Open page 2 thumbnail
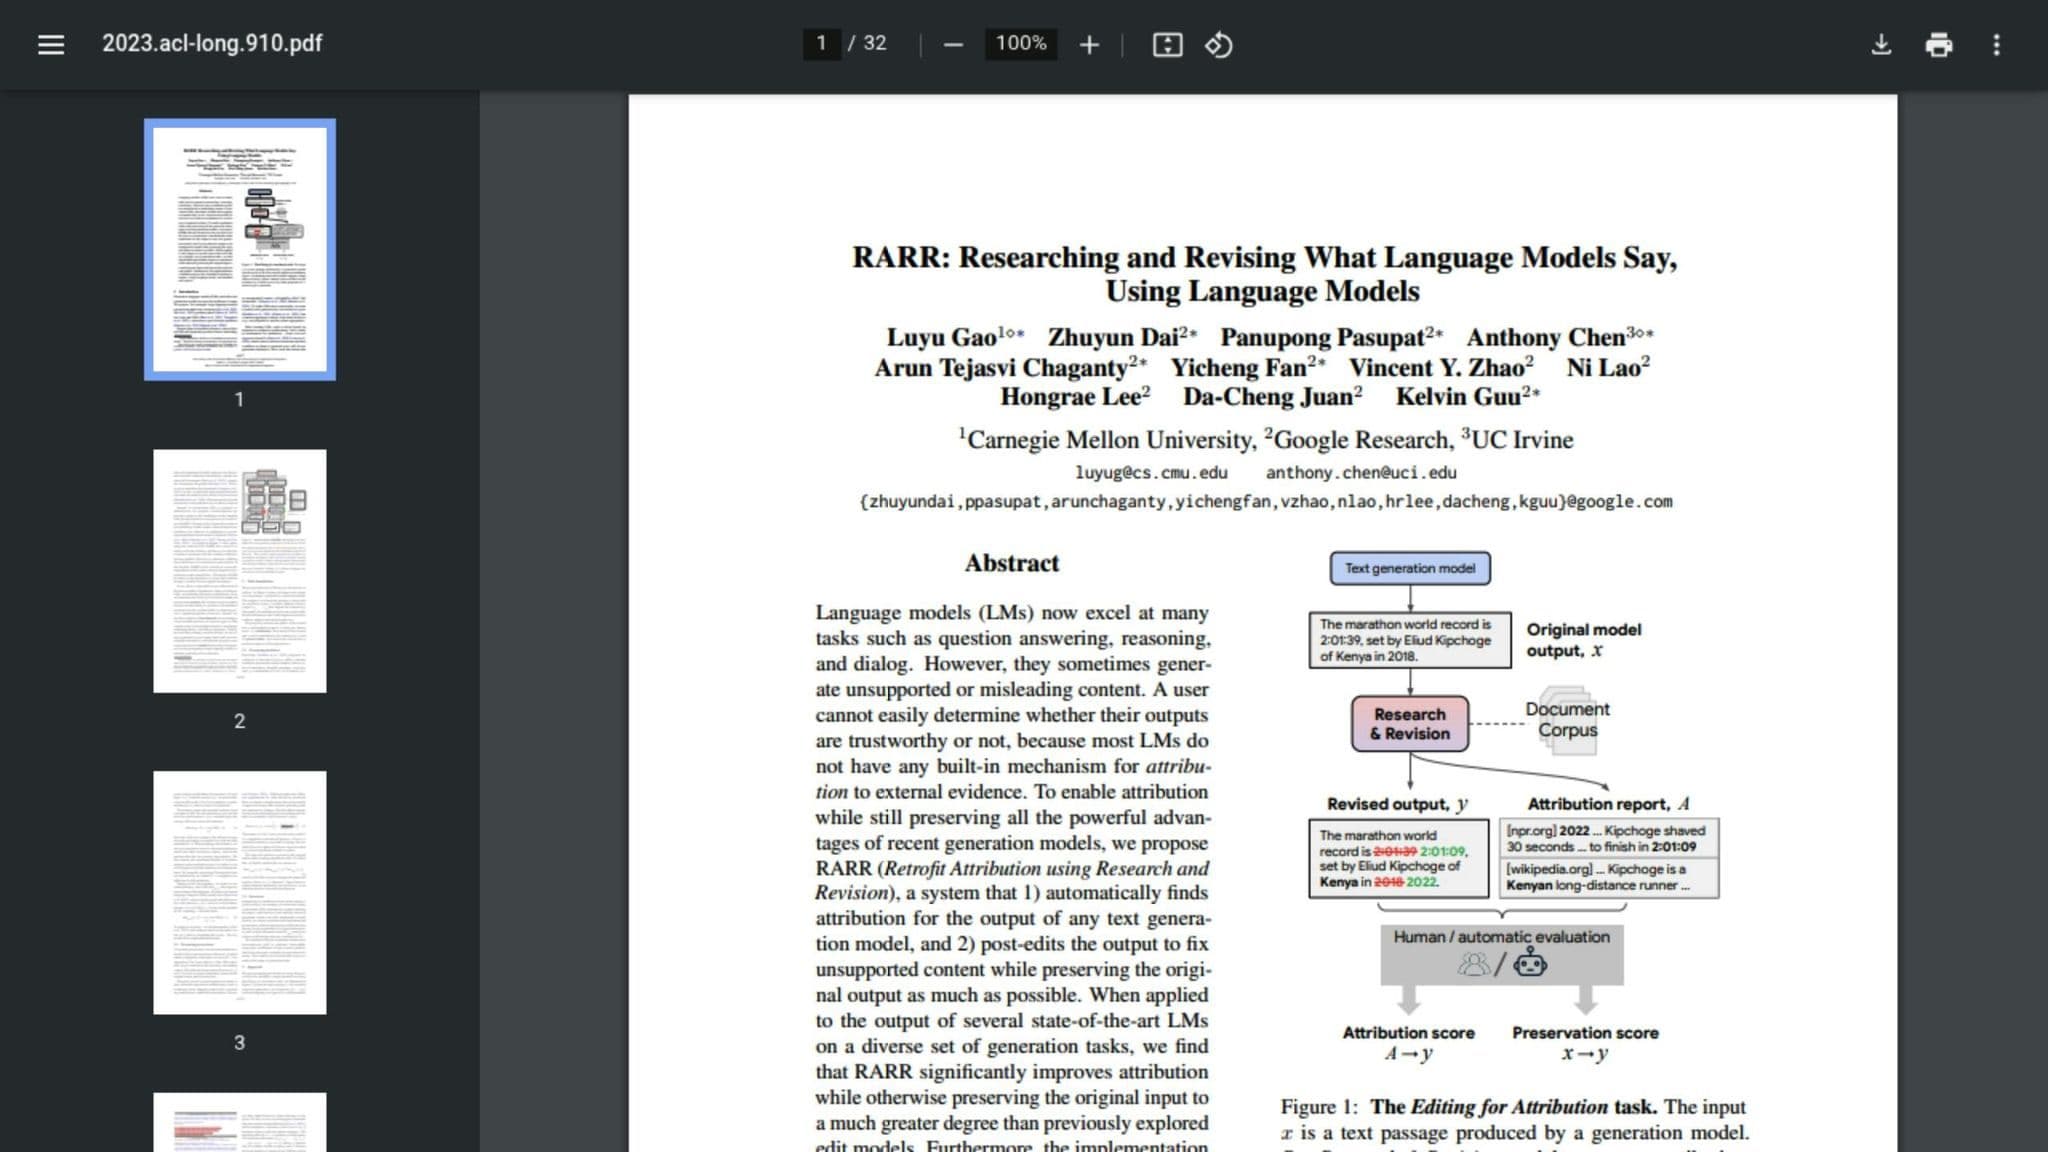The image size is (2048, 1152). coord(240,571)
